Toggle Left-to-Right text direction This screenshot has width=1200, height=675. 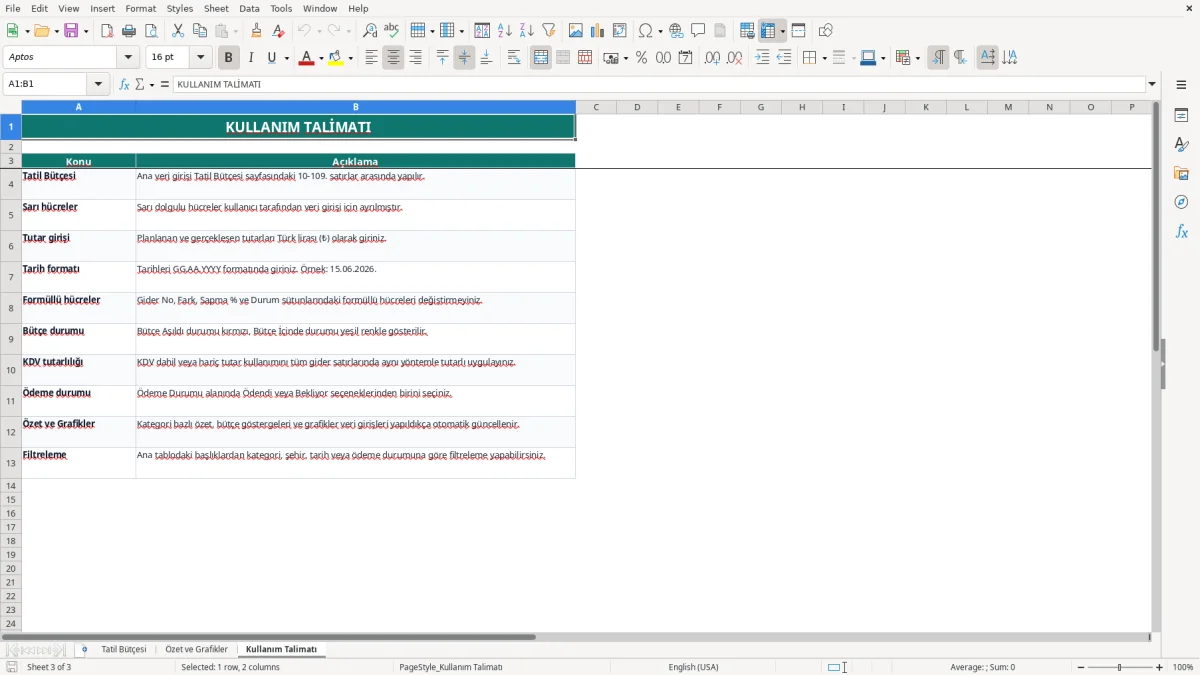tap(938, 58)
